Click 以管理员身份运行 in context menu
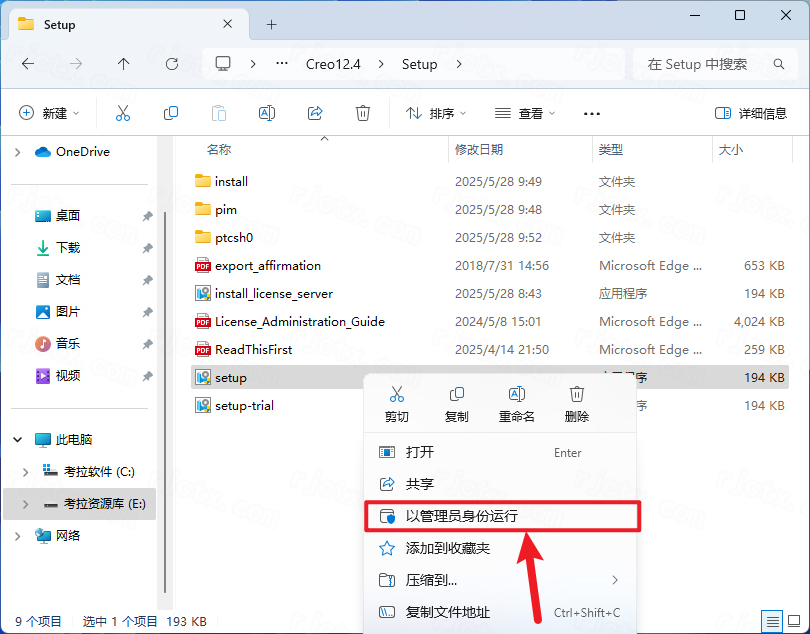Screen dimensions: 810x634 [x=502, y=516]
